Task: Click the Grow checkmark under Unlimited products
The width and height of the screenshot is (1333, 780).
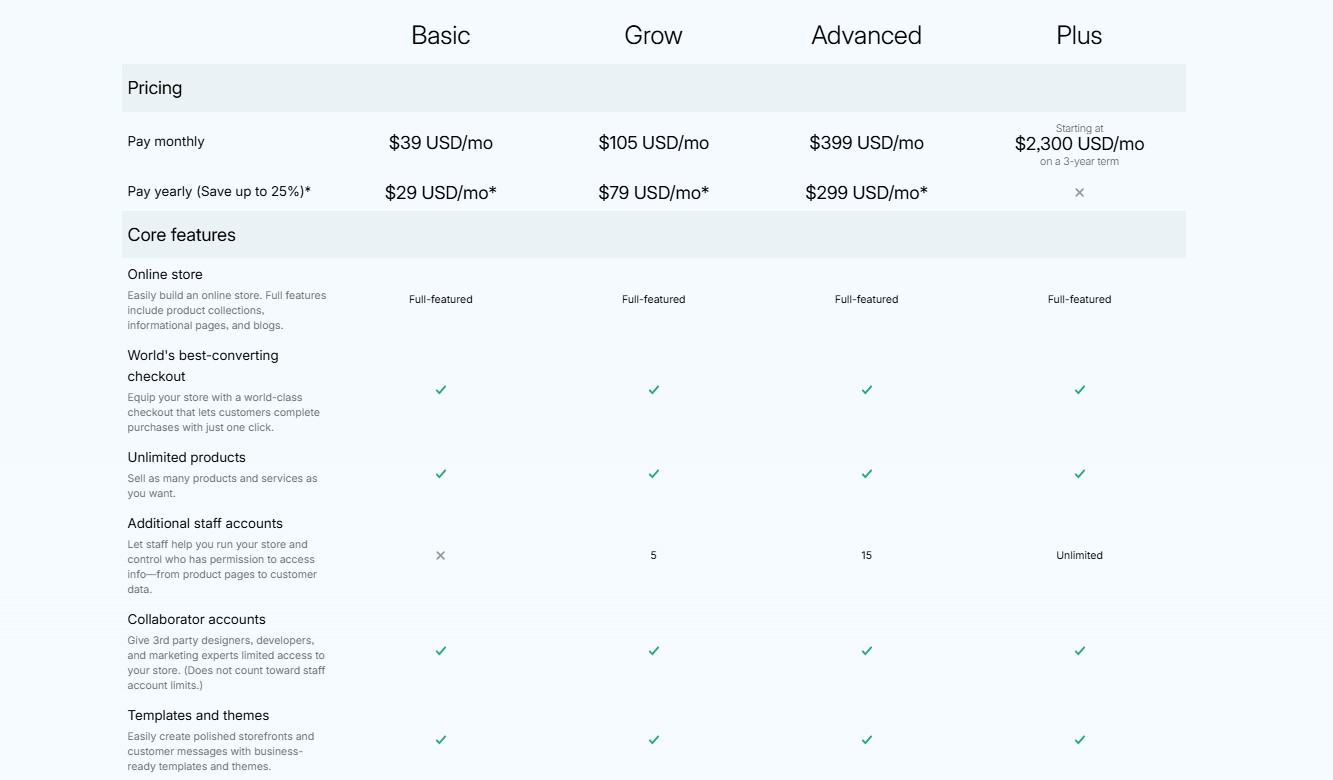Action: click(653, 474)
